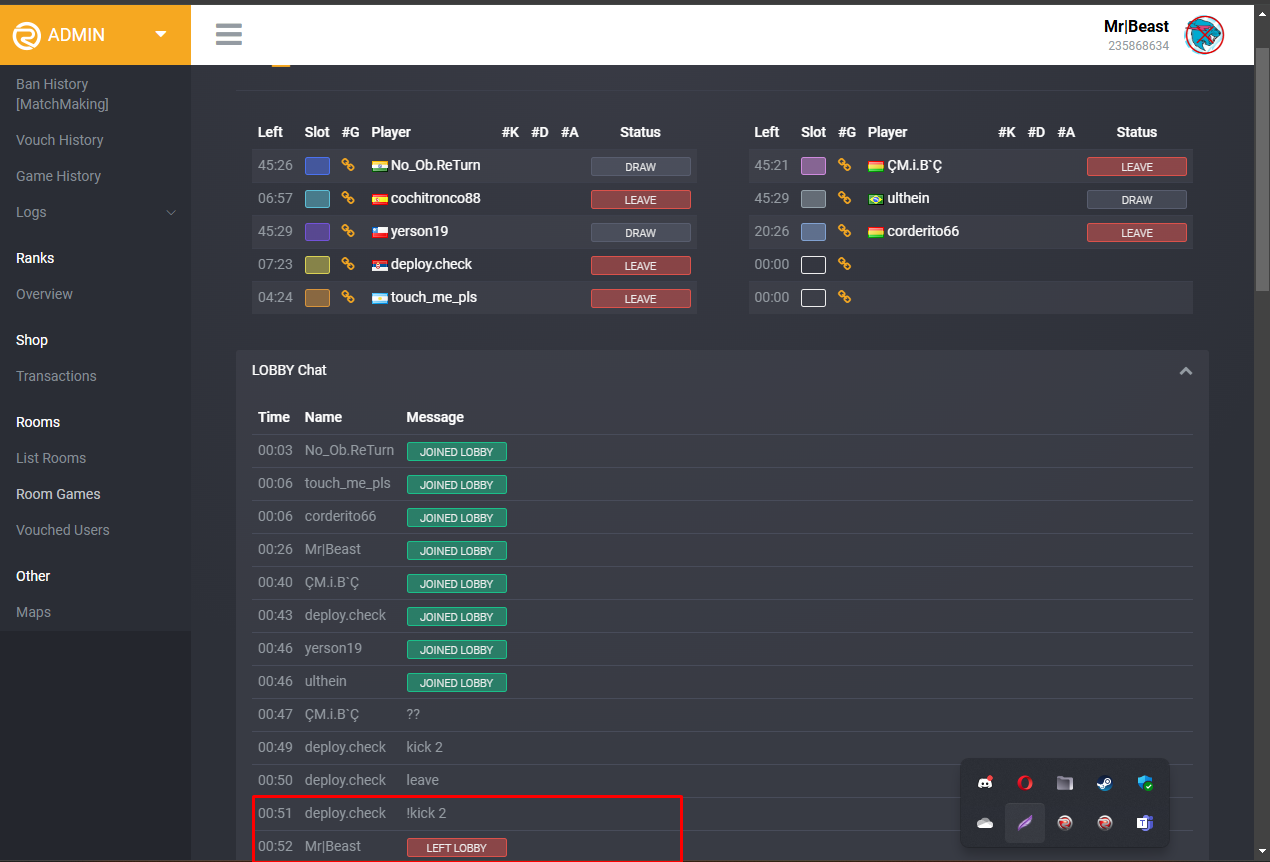Open Ranks Overview page
1270x862 pixels.
pos(44,294)
